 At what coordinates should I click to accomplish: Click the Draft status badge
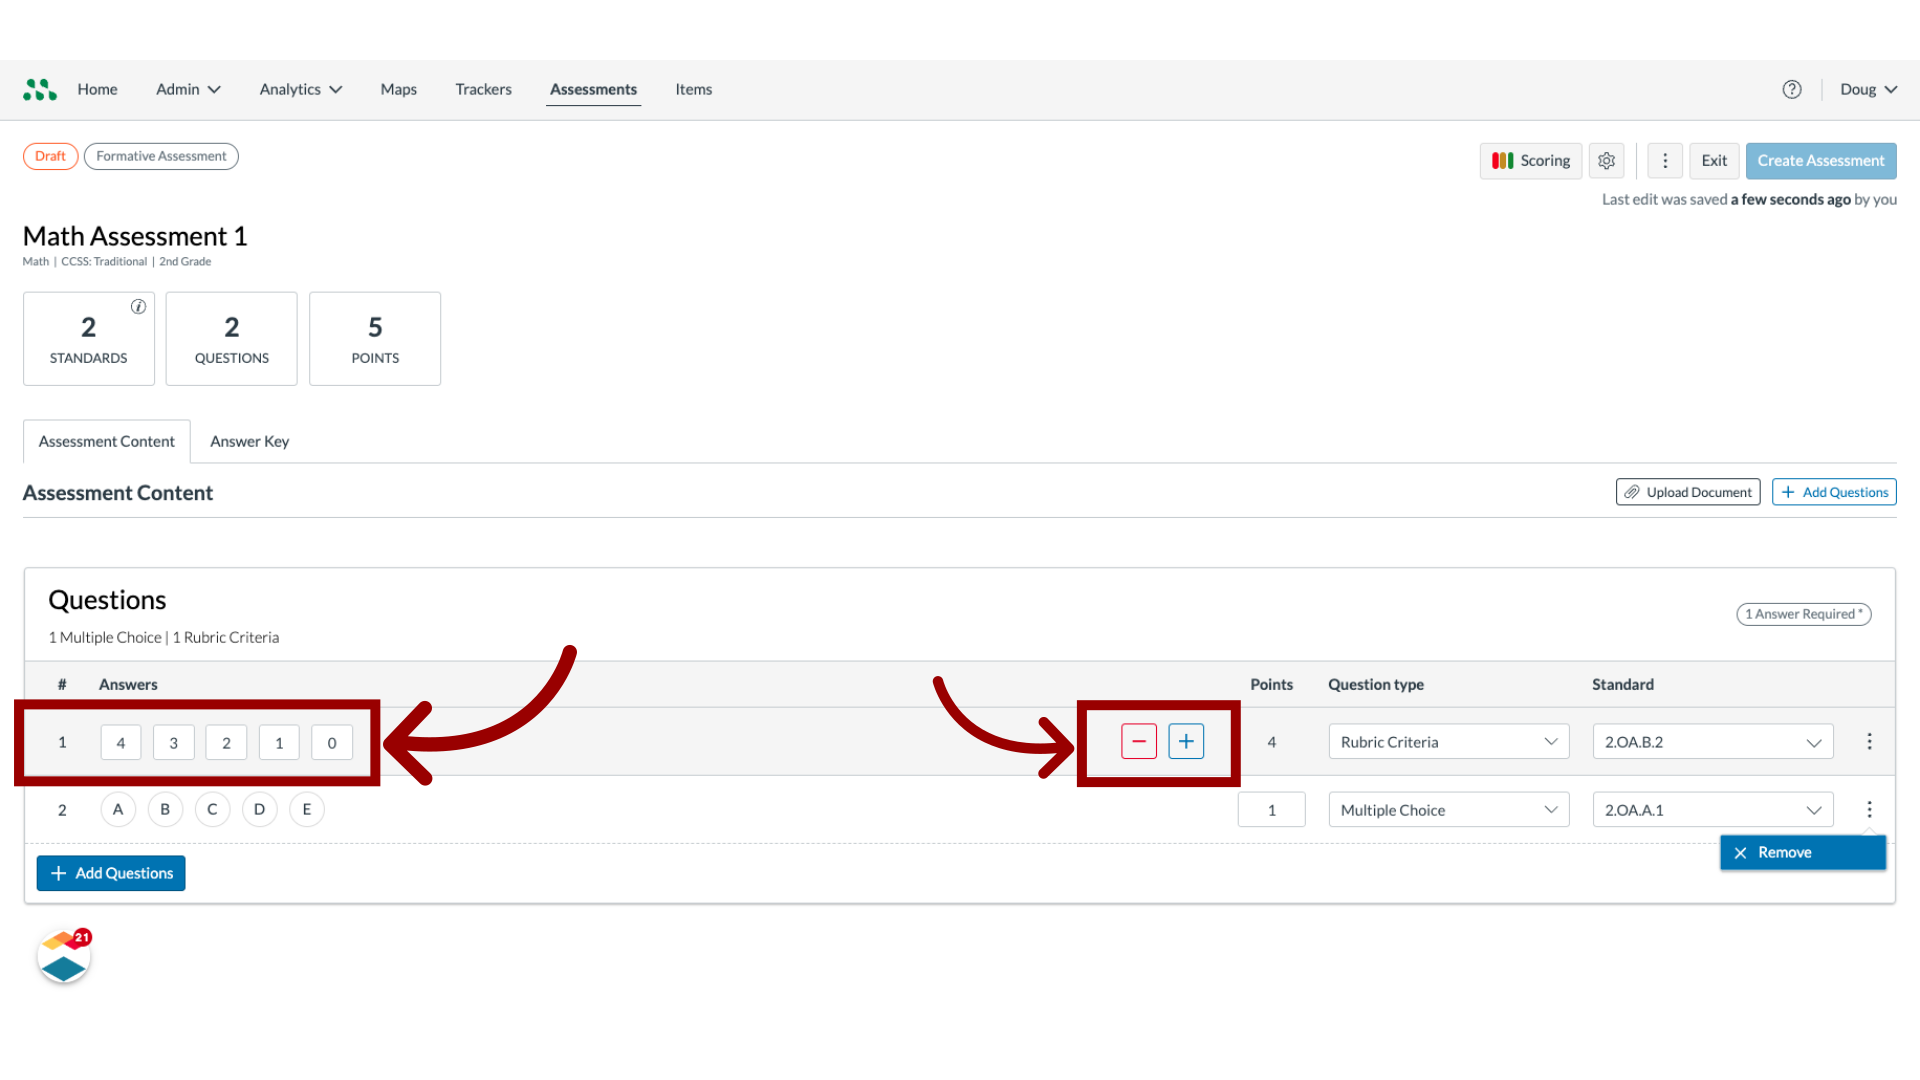[50, 156]
